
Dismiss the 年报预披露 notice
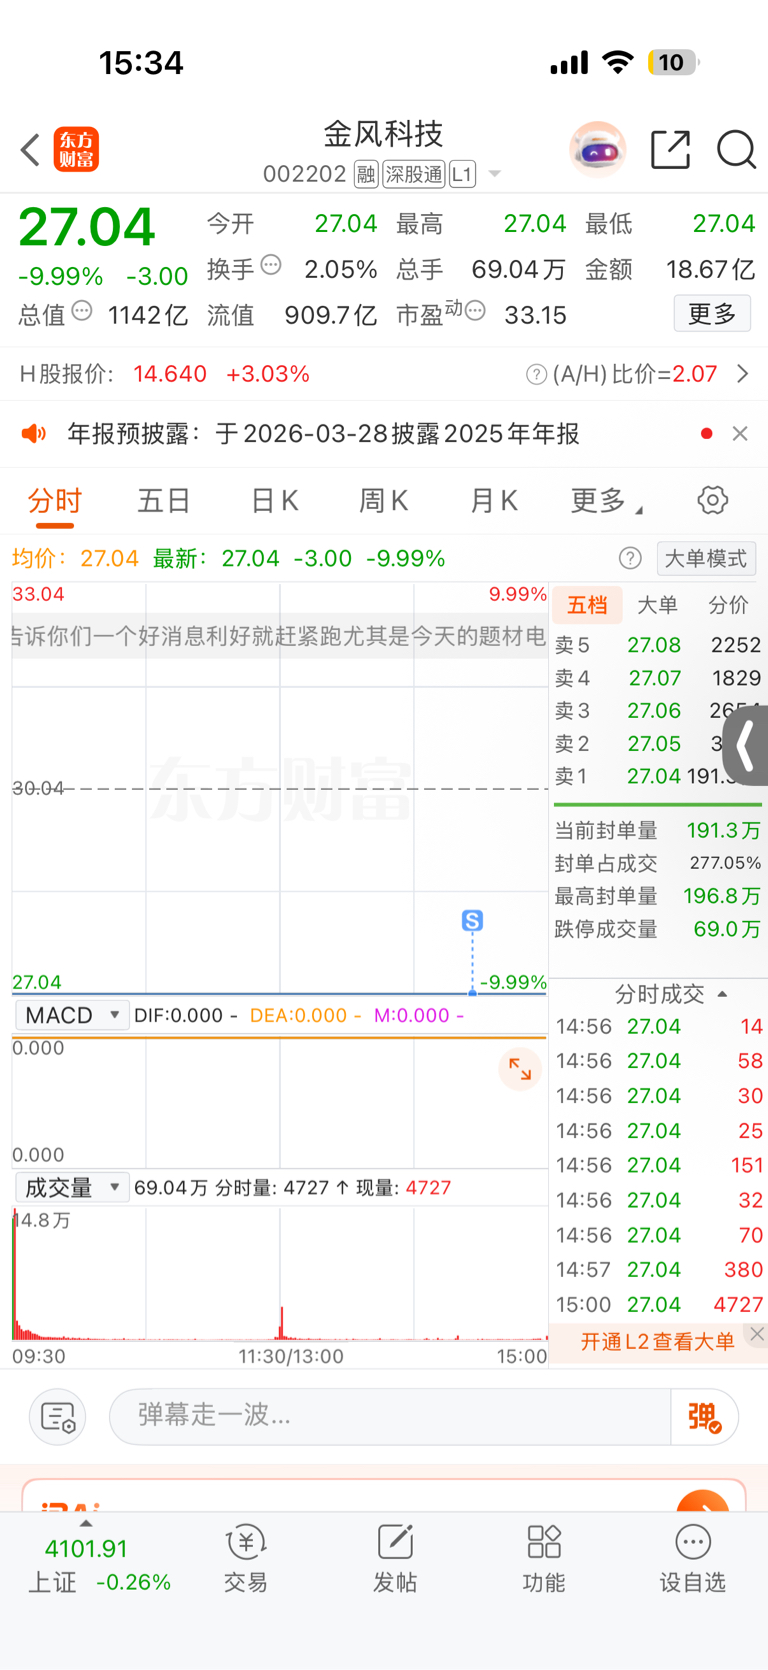740,433
